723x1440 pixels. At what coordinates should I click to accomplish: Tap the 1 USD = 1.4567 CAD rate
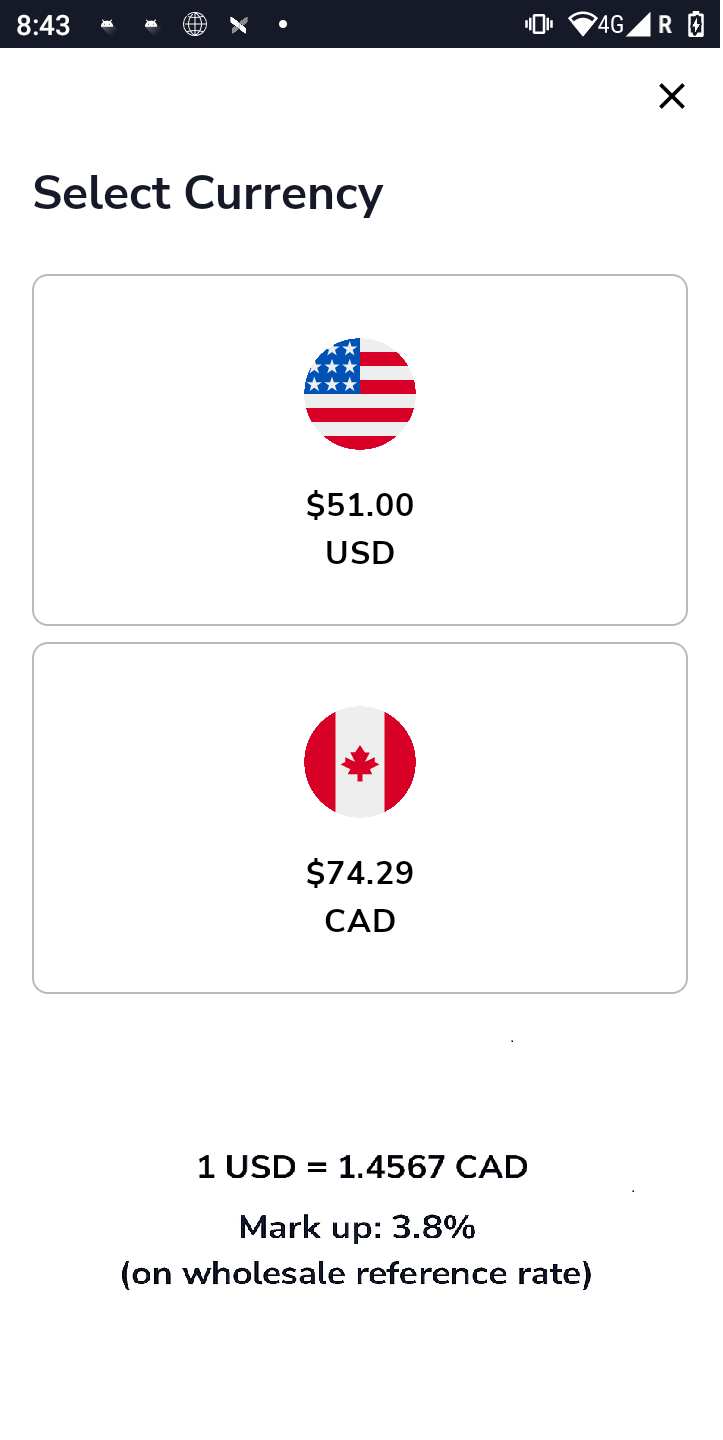362,1167
